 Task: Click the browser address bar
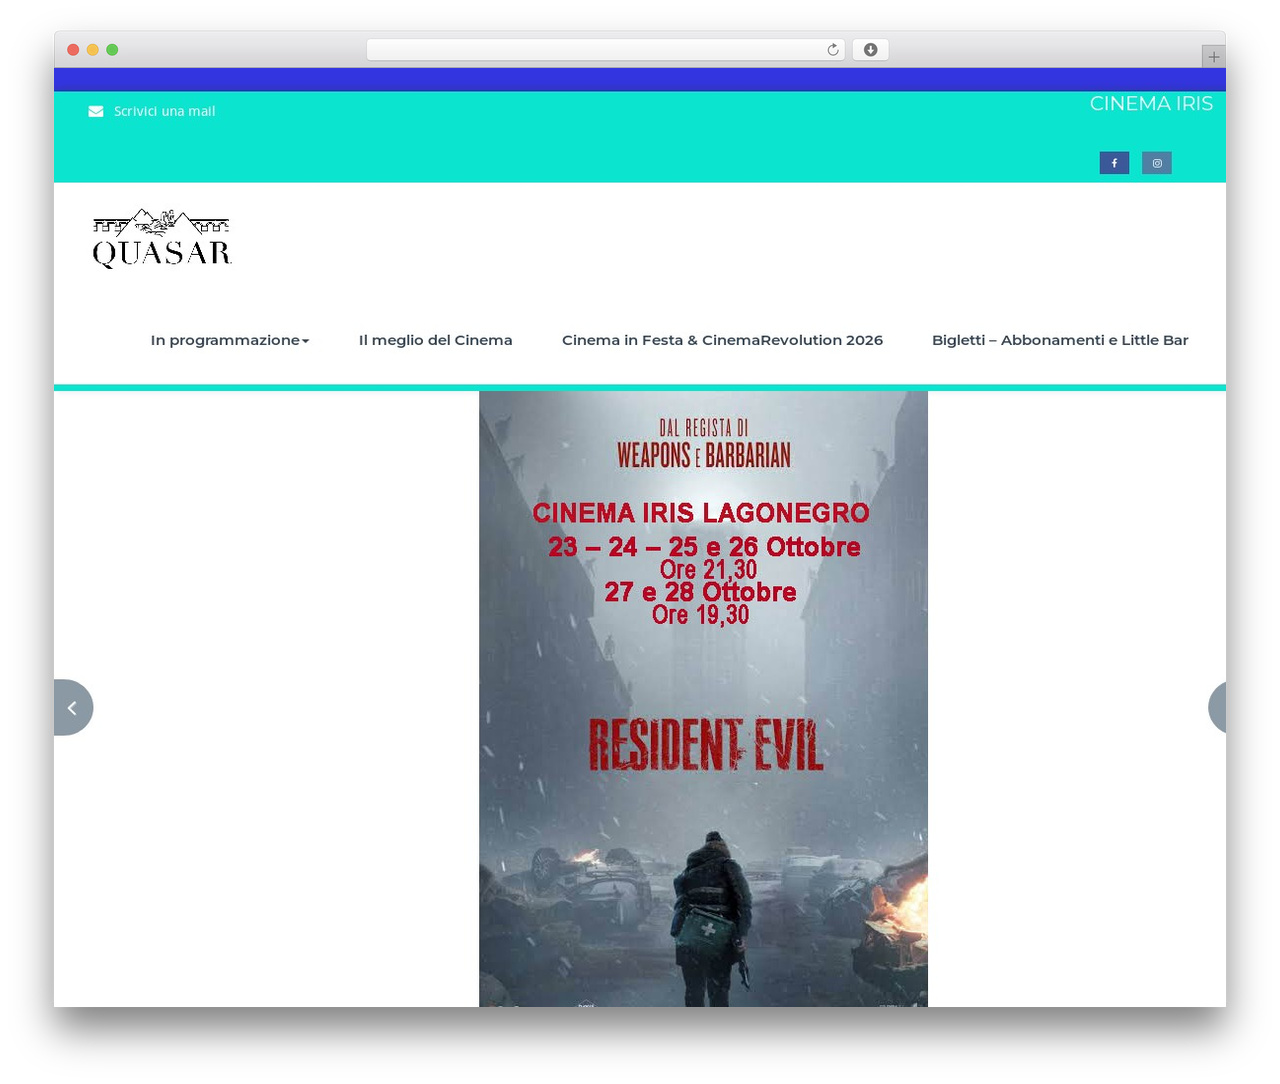[606, 50]
